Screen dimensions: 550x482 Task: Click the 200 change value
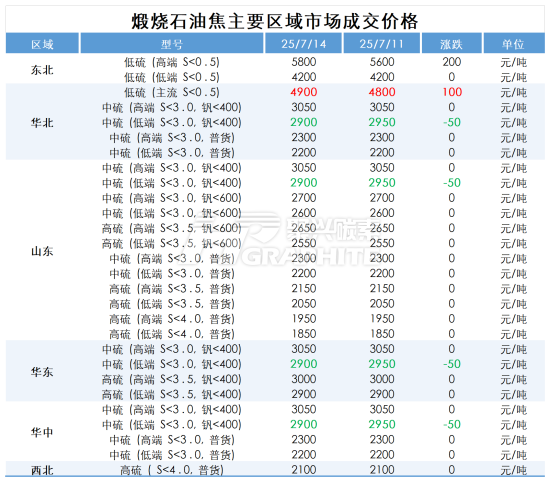tap(452, 62)
